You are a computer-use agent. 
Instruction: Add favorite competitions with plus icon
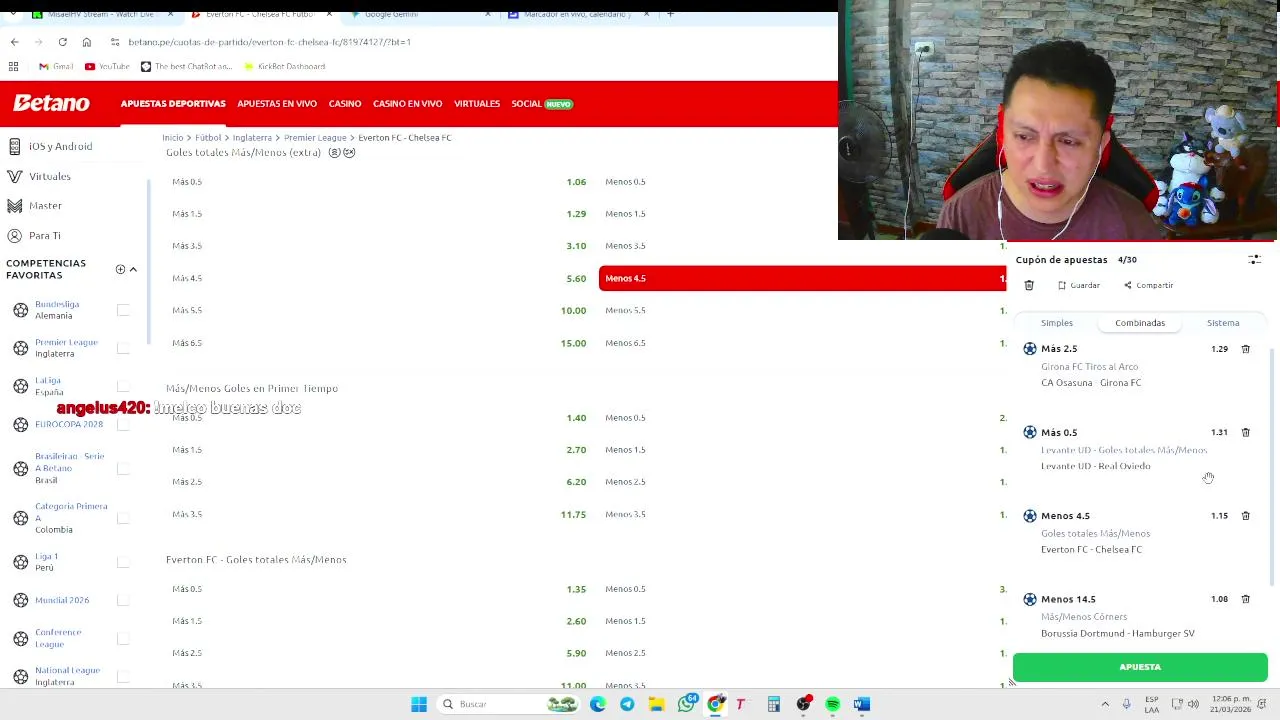120,269
